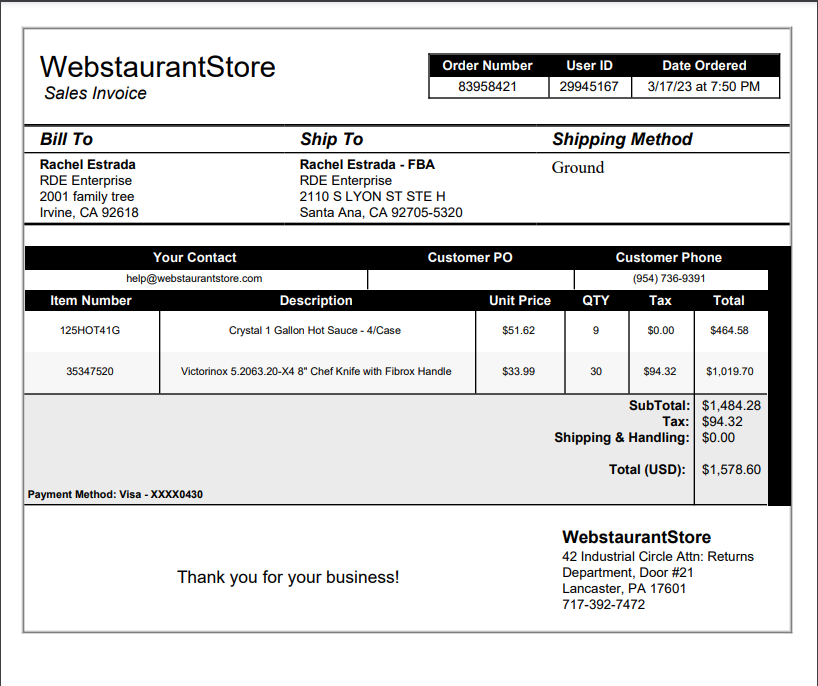The height and width of the screenshot is (686, 818).
Task: Click item number 125HOT41G
Action: tap(90, 331)
